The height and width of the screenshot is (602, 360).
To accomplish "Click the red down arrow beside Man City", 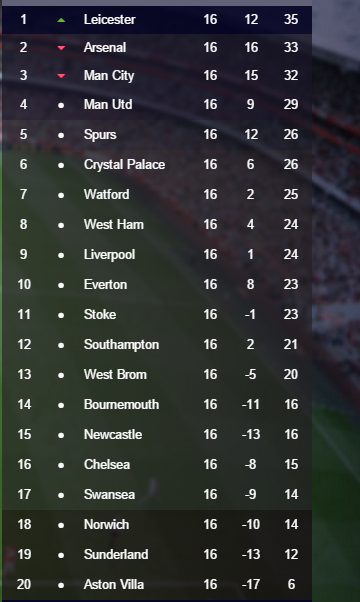I will coord(61,76).
